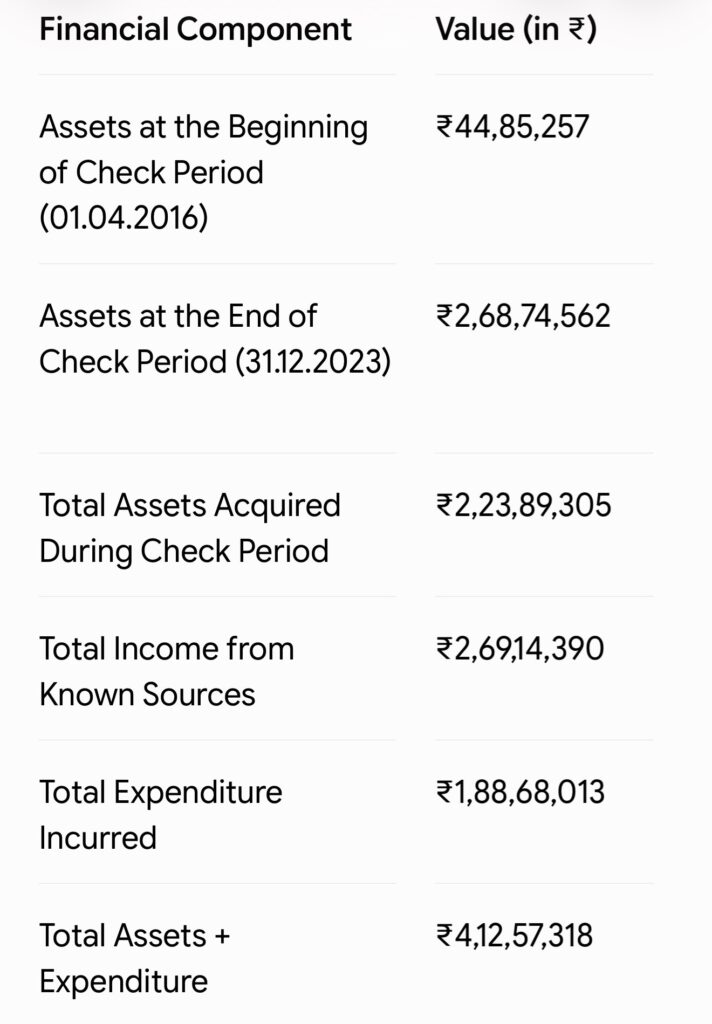Screen dimensions: 712x1024
Task: Click Total Income from Known Sources label
Action: point(167,671)
